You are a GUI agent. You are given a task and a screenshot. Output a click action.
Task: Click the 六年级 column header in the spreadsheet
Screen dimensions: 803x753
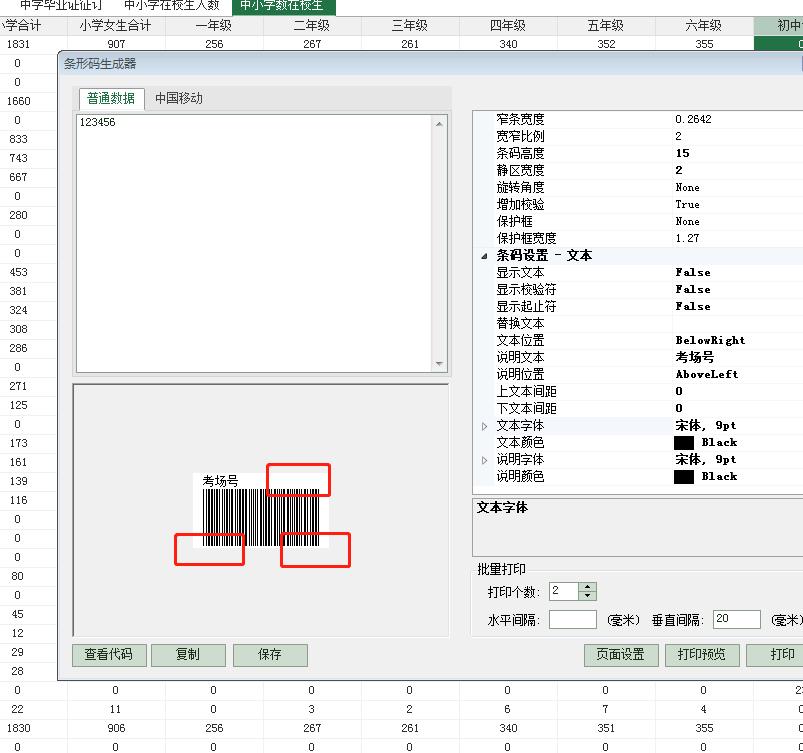tap(704, 26)
